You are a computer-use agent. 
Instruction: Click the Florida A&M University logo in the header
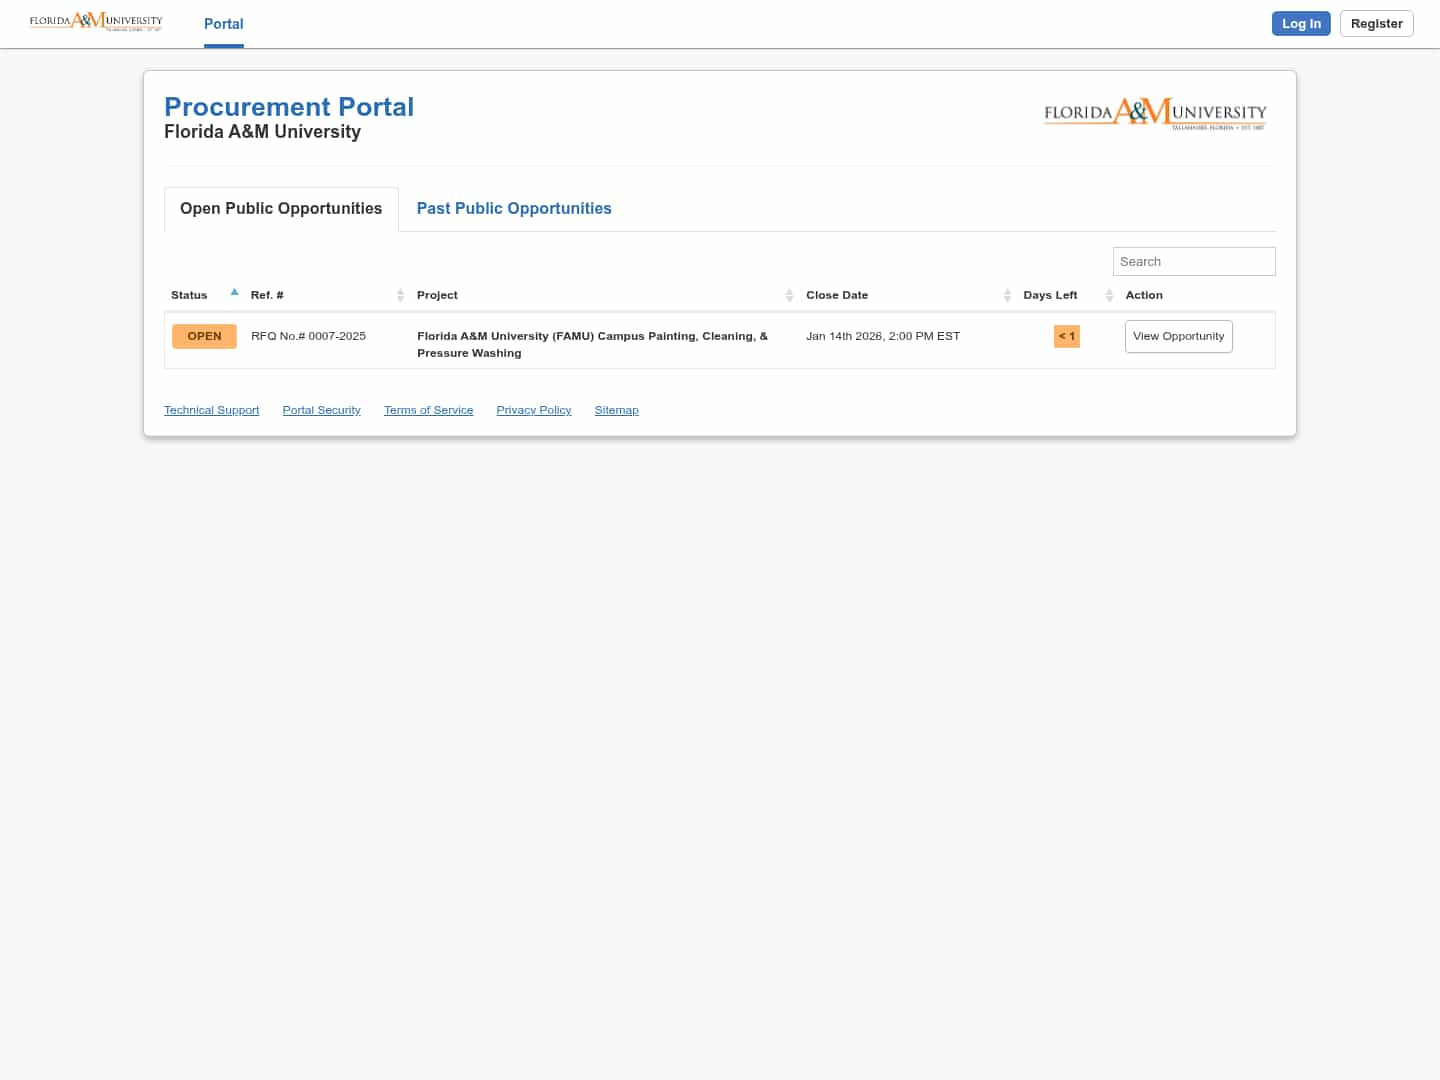coord(1153,114)
